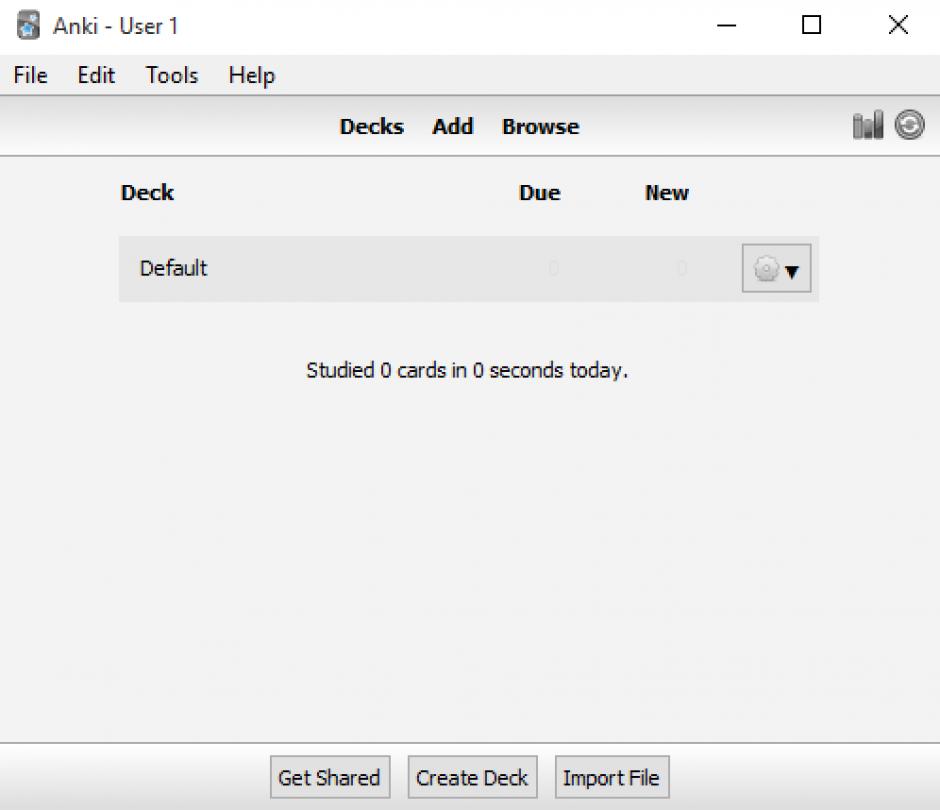Maximize the Anki window
Viewport: 940px width, 810px height.
click(812, 25)
